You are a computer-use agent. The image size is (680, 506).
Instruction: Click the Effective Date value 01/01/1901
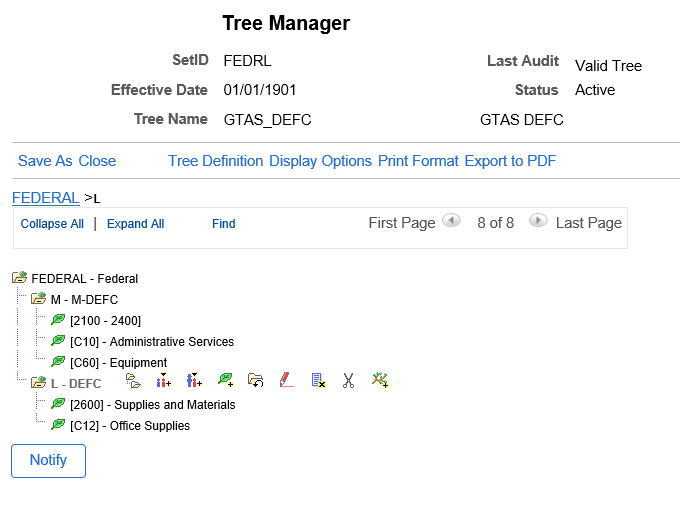(x=259, y=90)
